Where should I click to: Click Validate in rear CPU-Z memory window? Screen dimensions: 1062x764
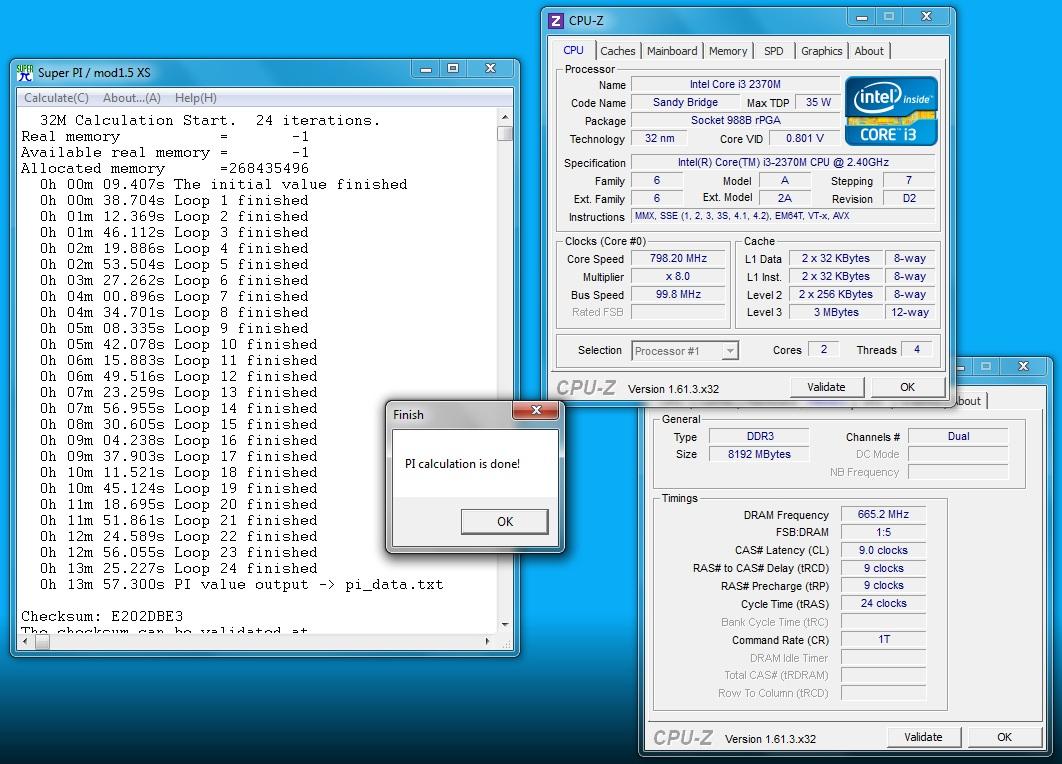[x=923, y=737]
